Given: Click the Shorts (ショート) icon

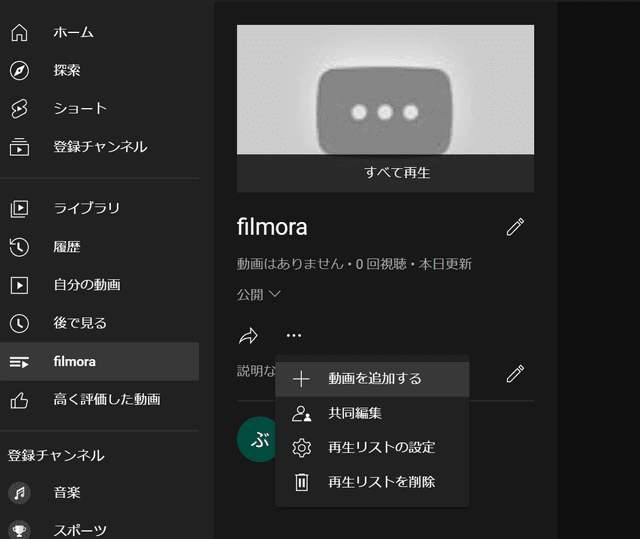Looking at the screenshot, I should click(x=19, y=109).
